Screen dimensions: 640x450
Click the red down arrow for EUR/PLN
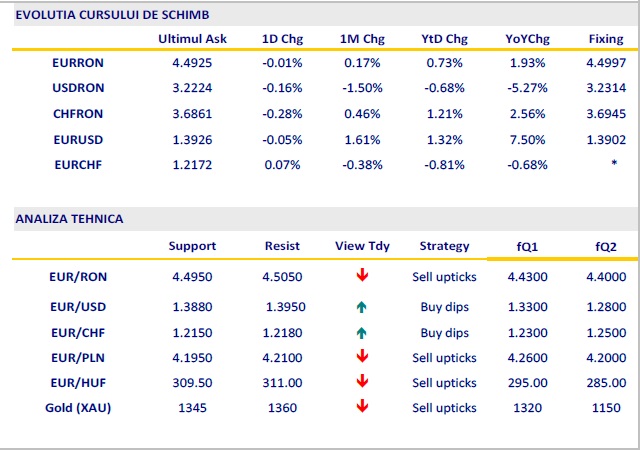tap(362, 356)
